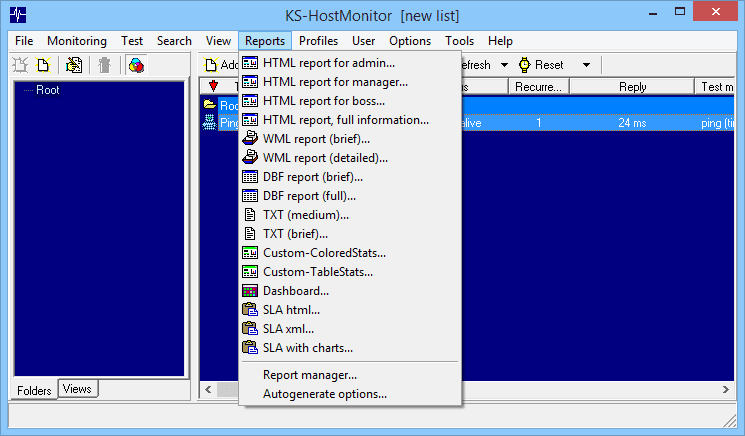The height and width of the screenshot is (436, 745).
Task: Click the horizontal scrollbar right arrow
Action: pos(726,389)
